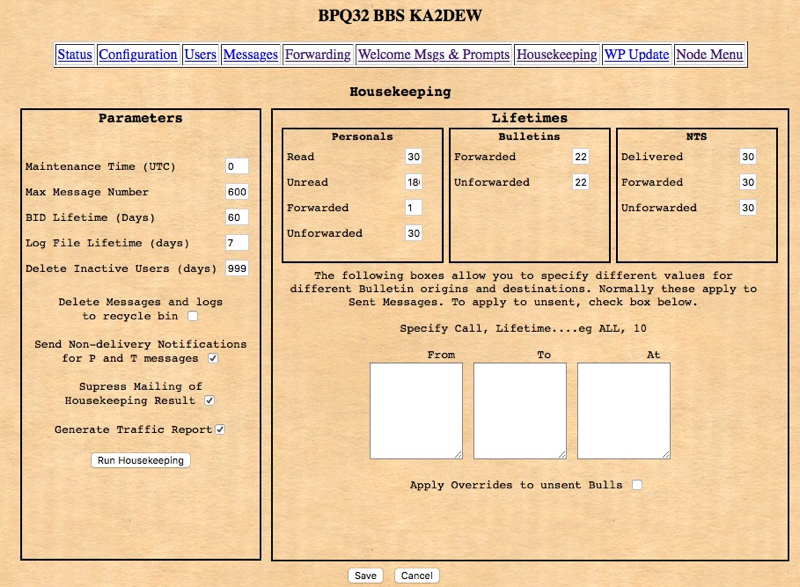Click the "Bulletins" group heading
The width and height of the screenshot is (800, 587).
(x=529, y=137)
